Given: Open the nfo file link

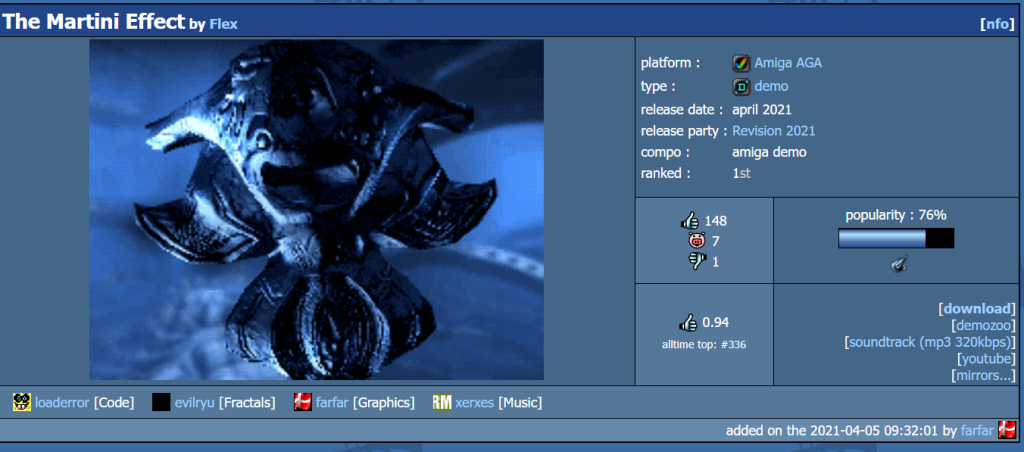Looking at the screenshot, I should [x=997, y=24].
